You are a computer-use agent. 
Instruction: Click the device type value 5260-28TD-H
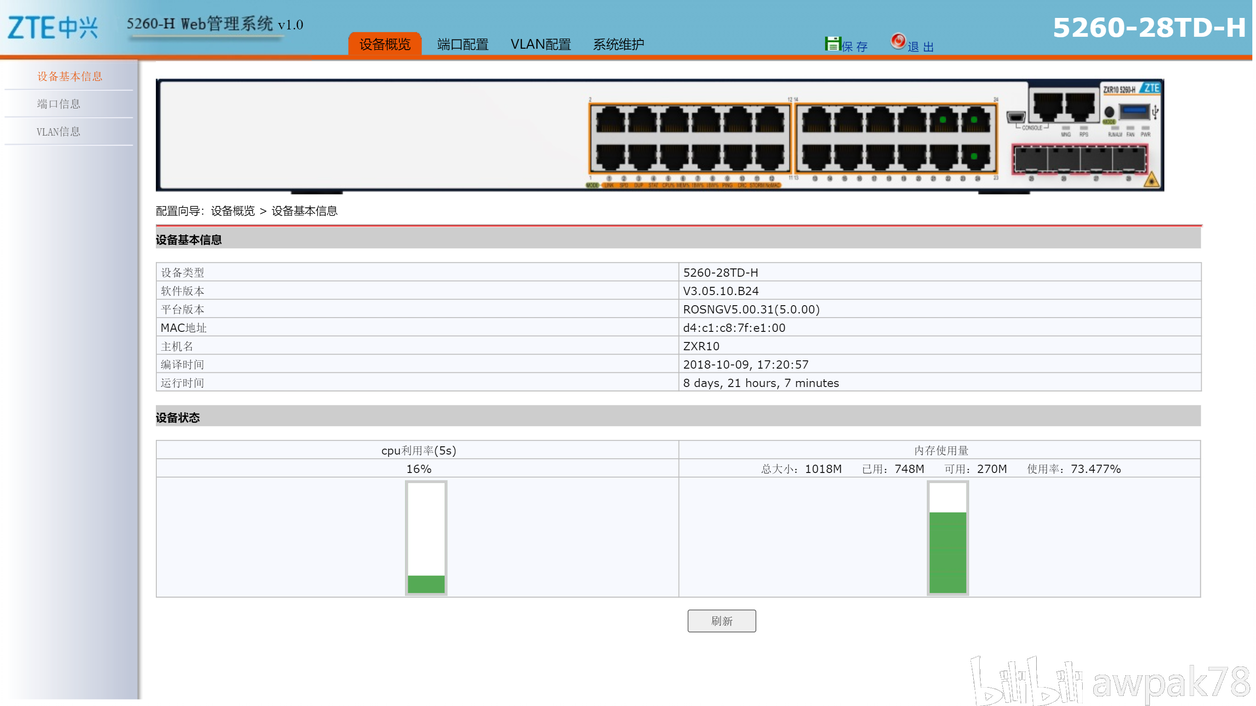coord(721,272)
